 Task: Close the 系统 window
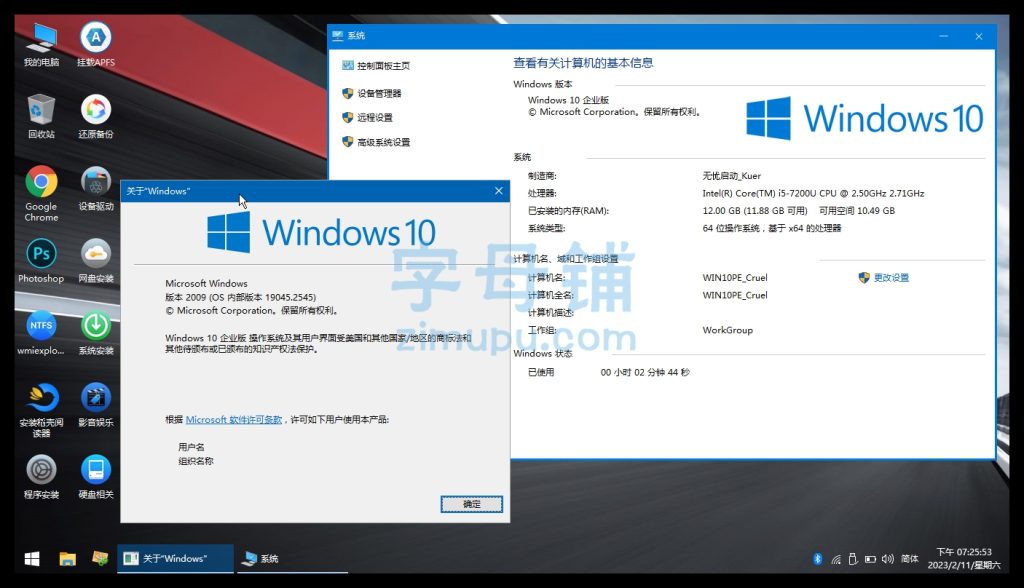point(978,36)
